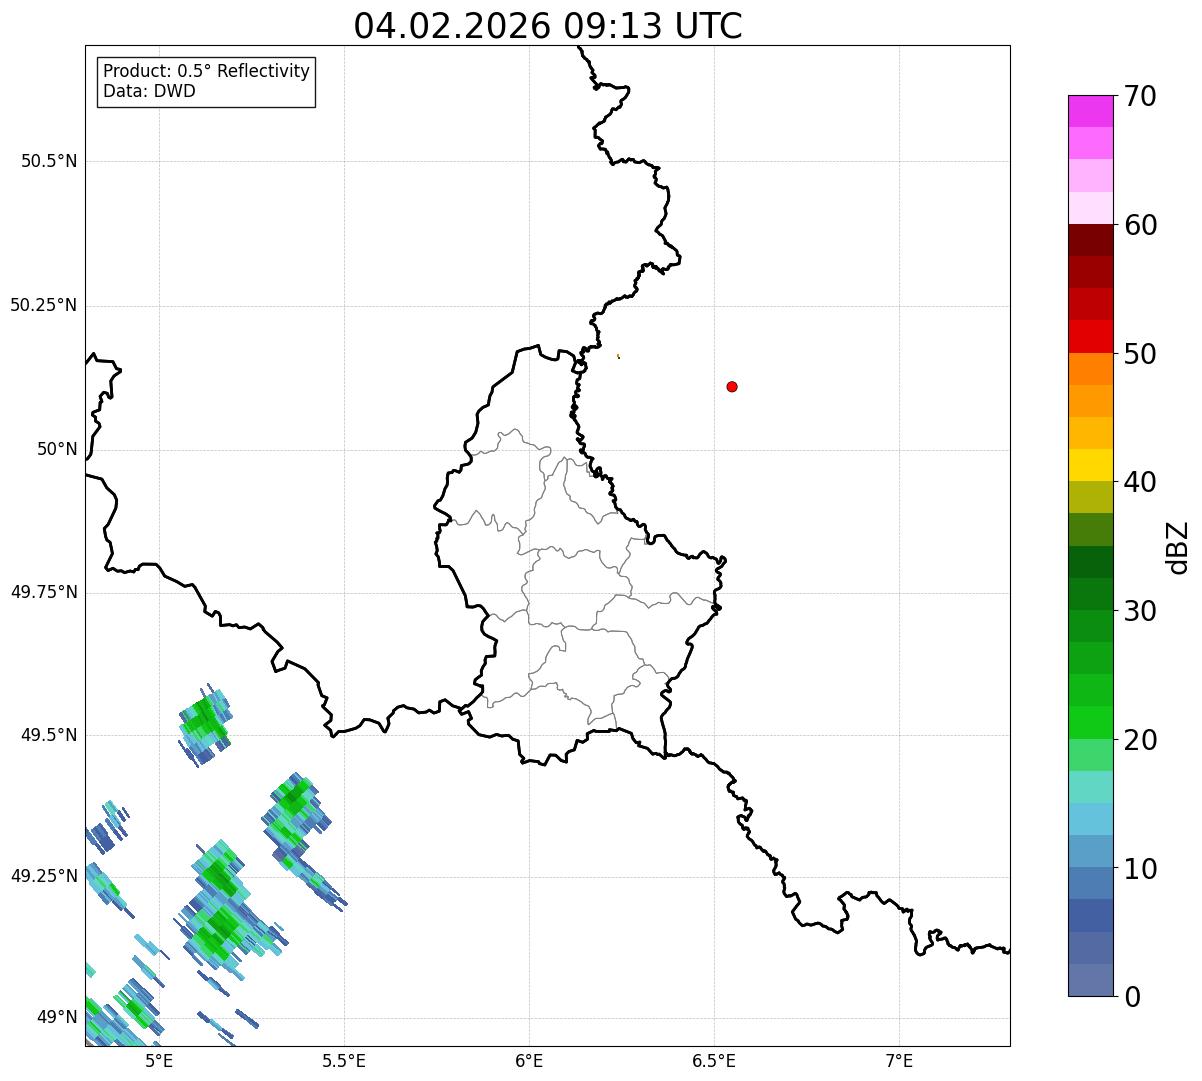
Task: Click the dark maroon swatch just below 60 dBZ
Action: click(x=1090, y=240)
